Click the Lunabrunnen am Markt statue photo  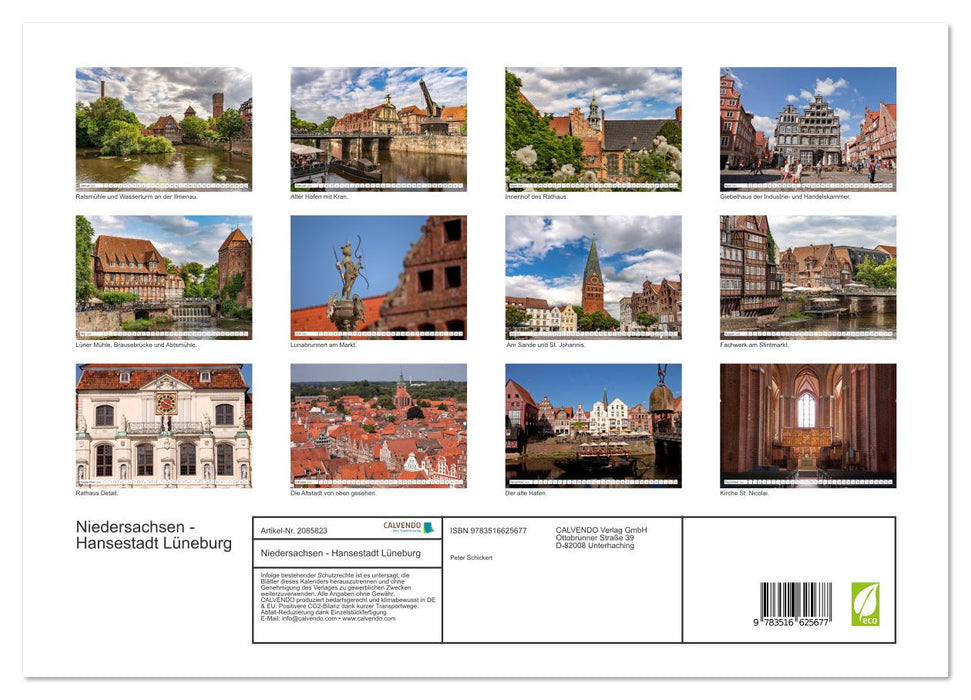(378, 278)
